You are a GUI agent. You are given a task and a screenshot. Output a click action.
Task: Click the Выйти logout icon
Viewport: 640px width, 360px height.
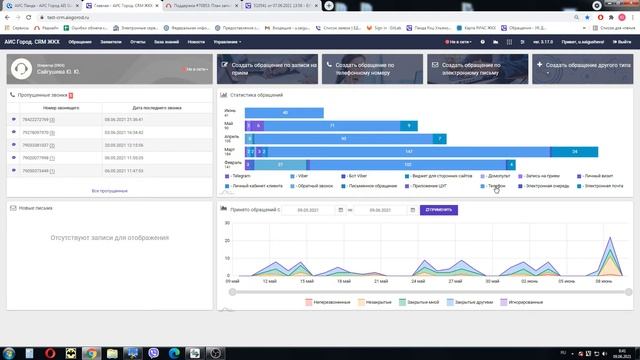coord(622,42)
